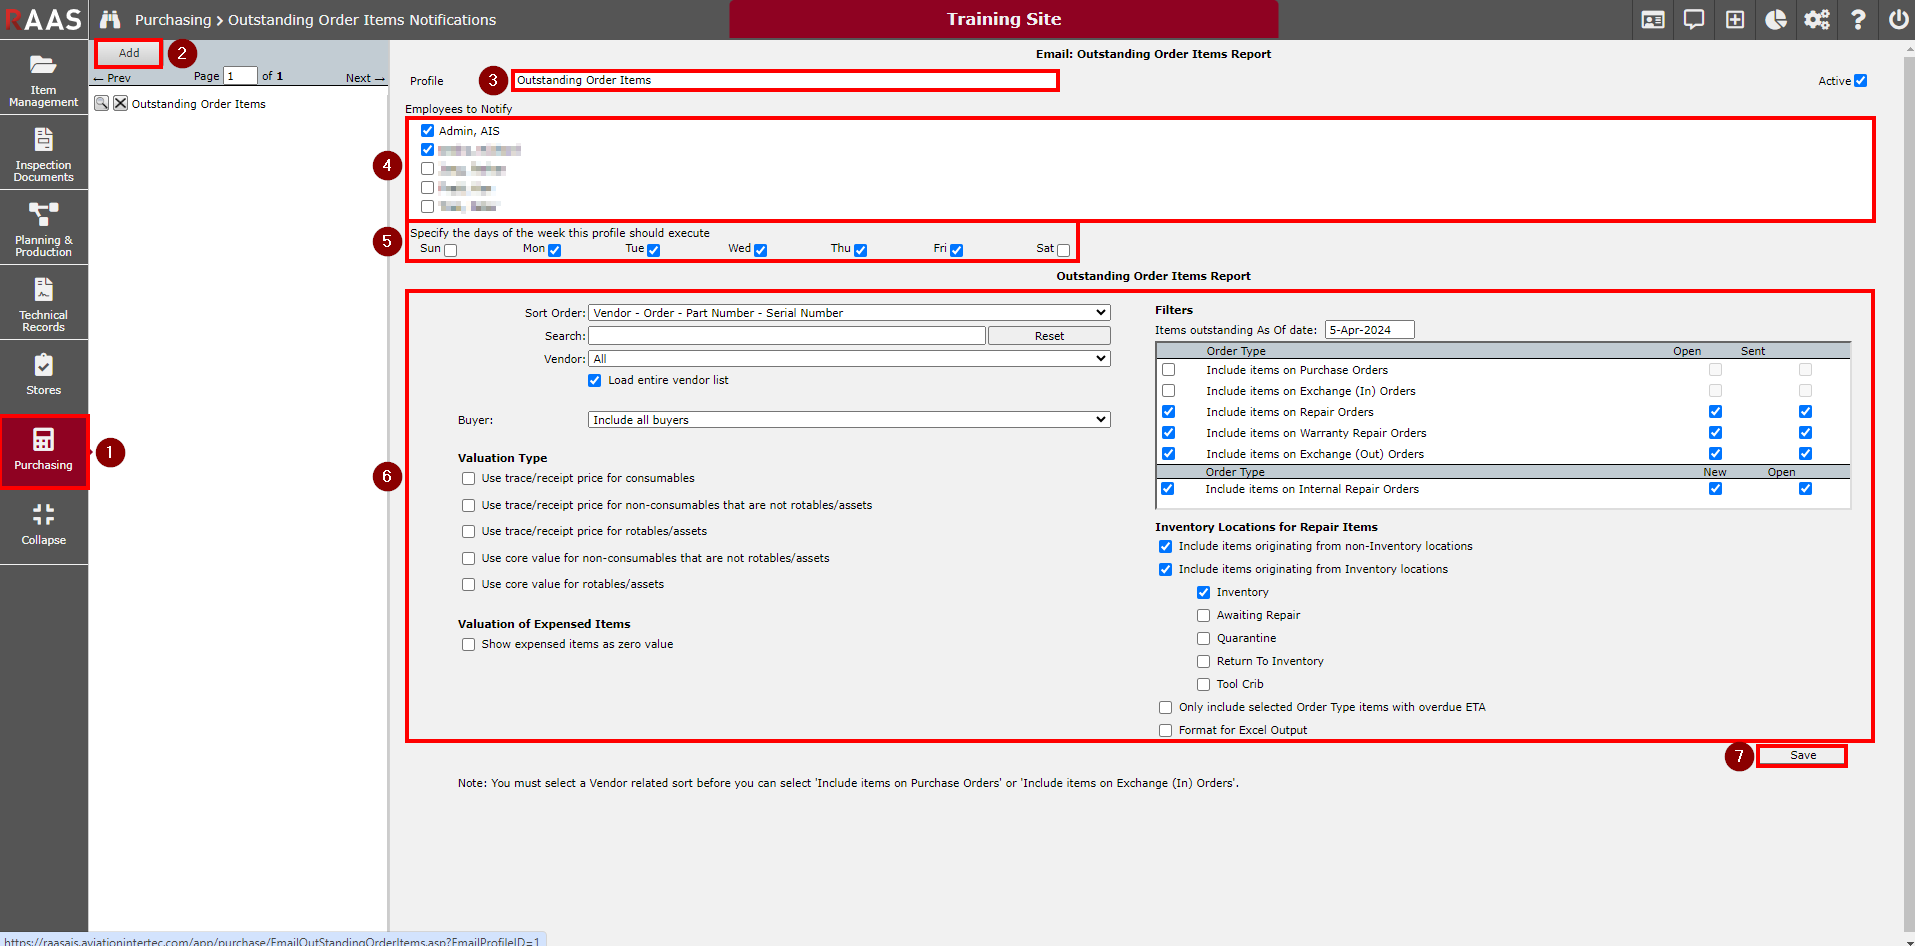
Task: Open the Buyer dropdown
Action: [x=849, y=420]
